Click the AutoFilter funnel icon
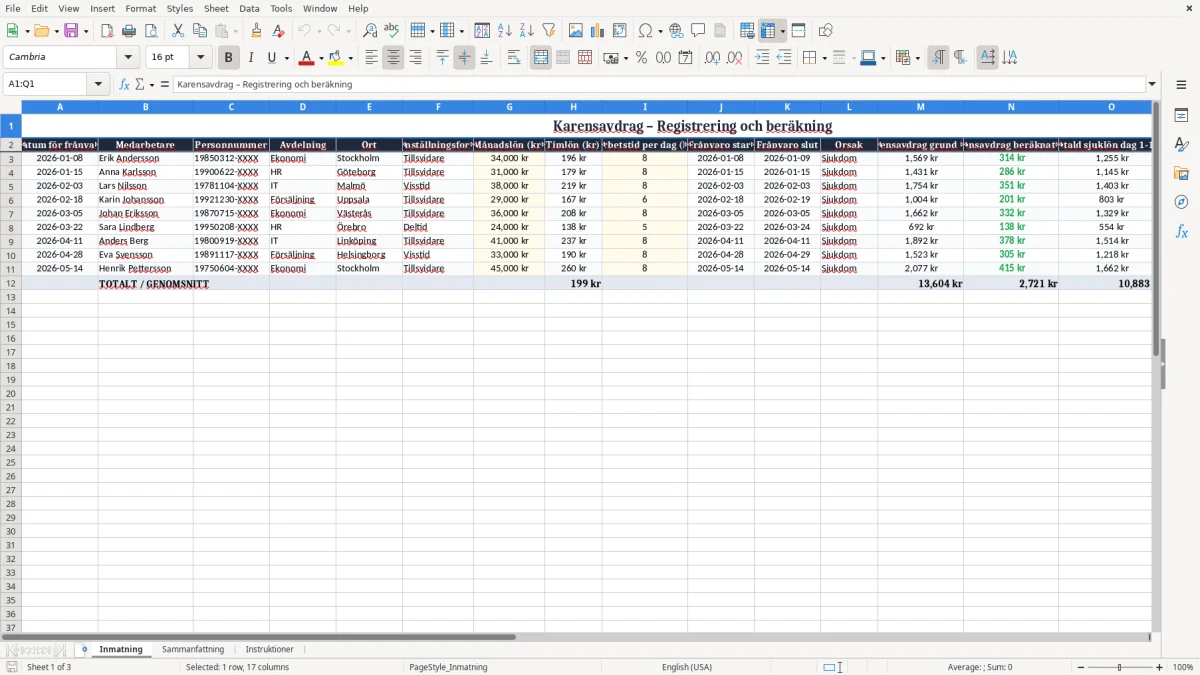Screen dimensions: 1200x675 pos(548,31)
